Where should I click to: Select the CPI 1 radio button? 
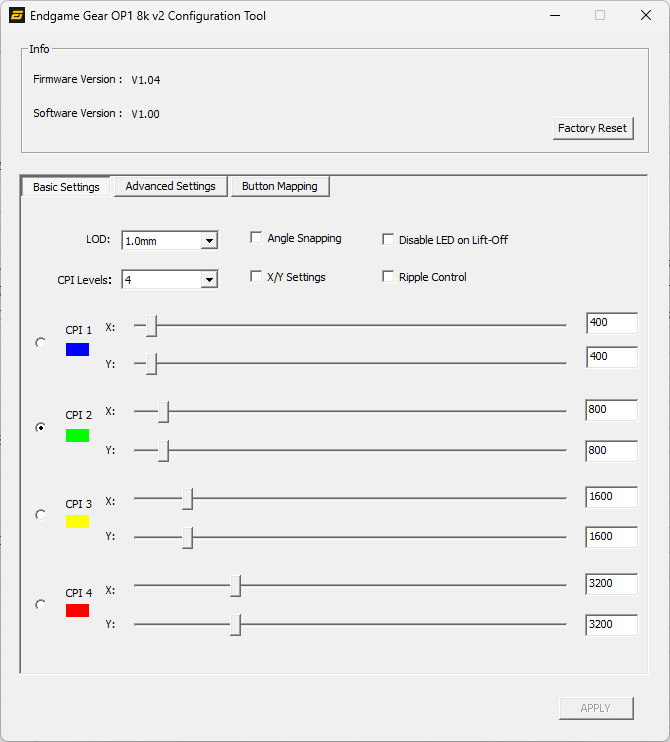click(40, 342)
